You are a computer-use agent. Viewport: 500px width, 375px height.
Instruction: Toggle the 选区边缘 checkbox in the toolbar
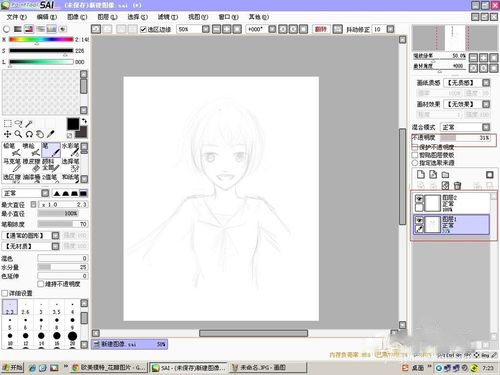[x=143, y=29]
